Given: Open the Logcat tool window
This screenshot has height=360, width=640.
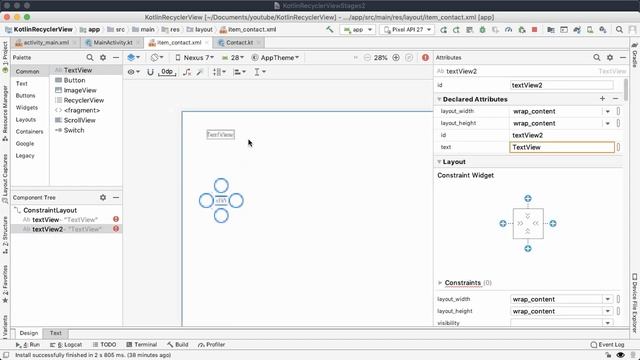Looking at the screenshot, I should coord(66,344).
